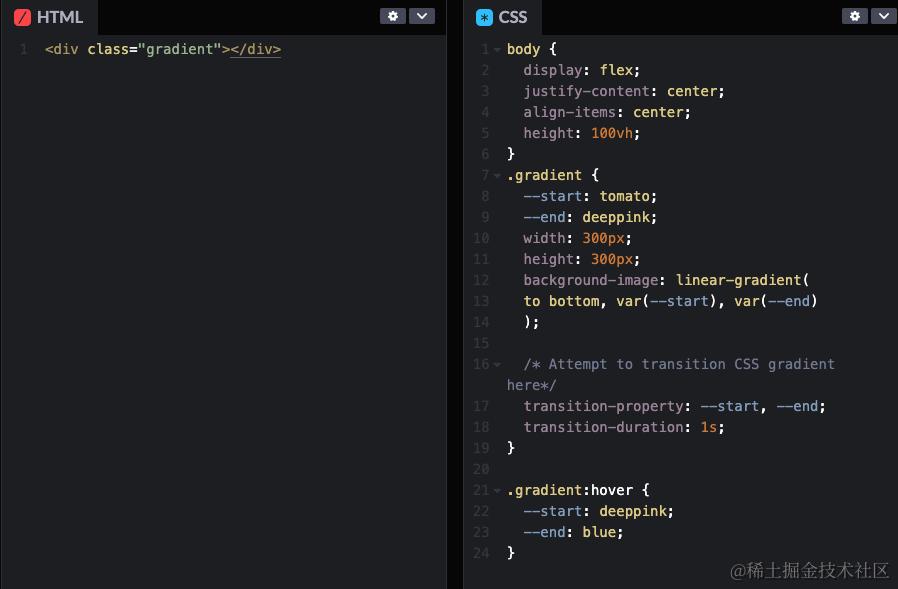
Task: Collapse the .gradient rule fold arrow
Action: [x=497, y=175]
